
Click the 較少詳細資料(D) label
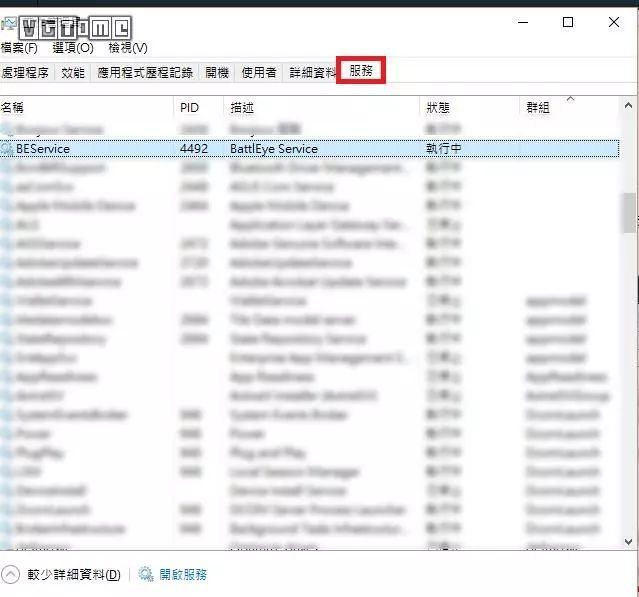(x=74, y=575)
